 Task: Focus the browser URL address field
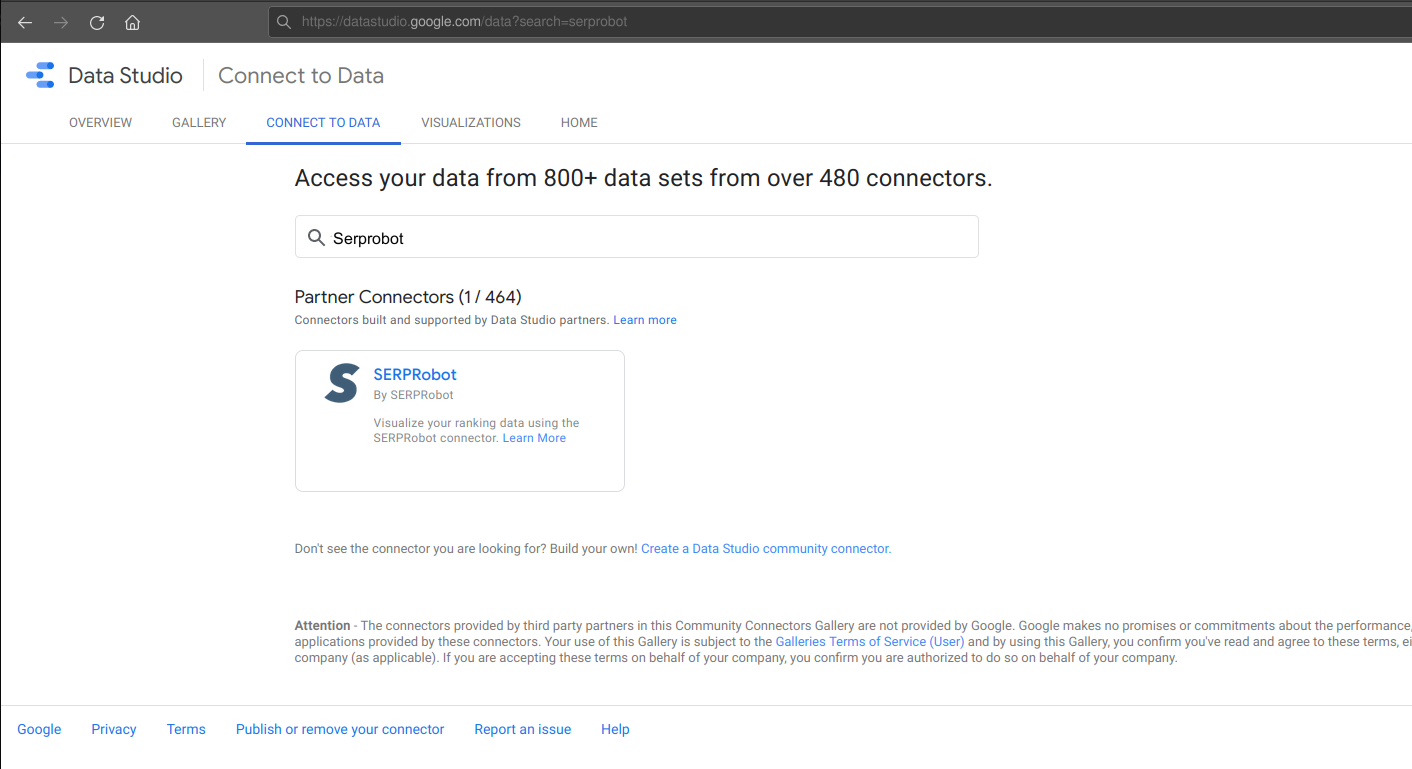click(840, 21)
